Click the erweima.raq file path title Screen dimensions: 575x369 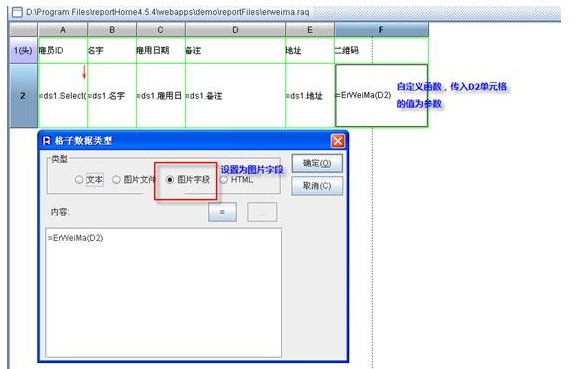(168, 12)
